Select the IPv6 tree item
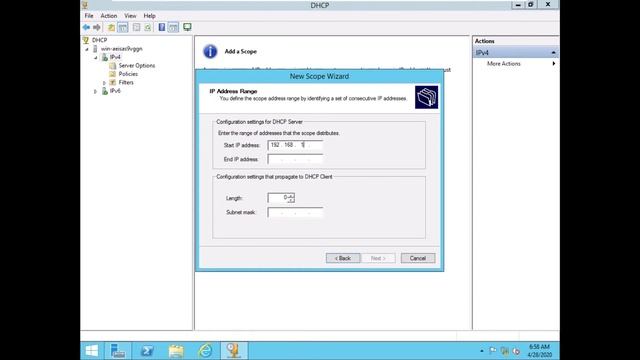640x360 pixels. pos(115,91)
